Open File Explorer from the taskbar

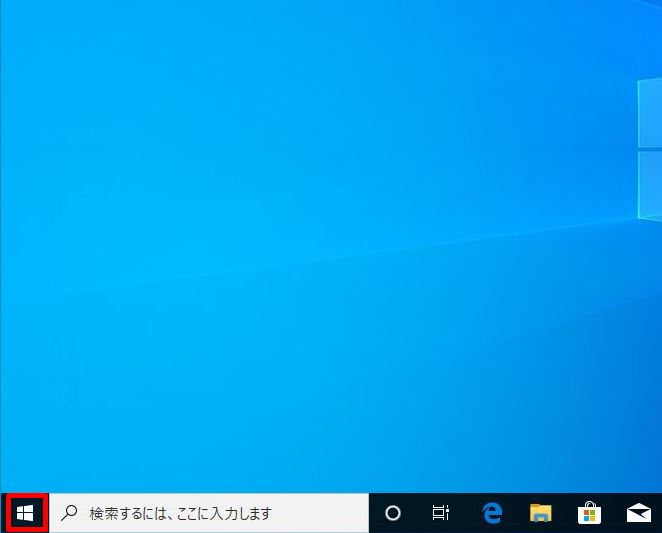(x=540, y=513)
